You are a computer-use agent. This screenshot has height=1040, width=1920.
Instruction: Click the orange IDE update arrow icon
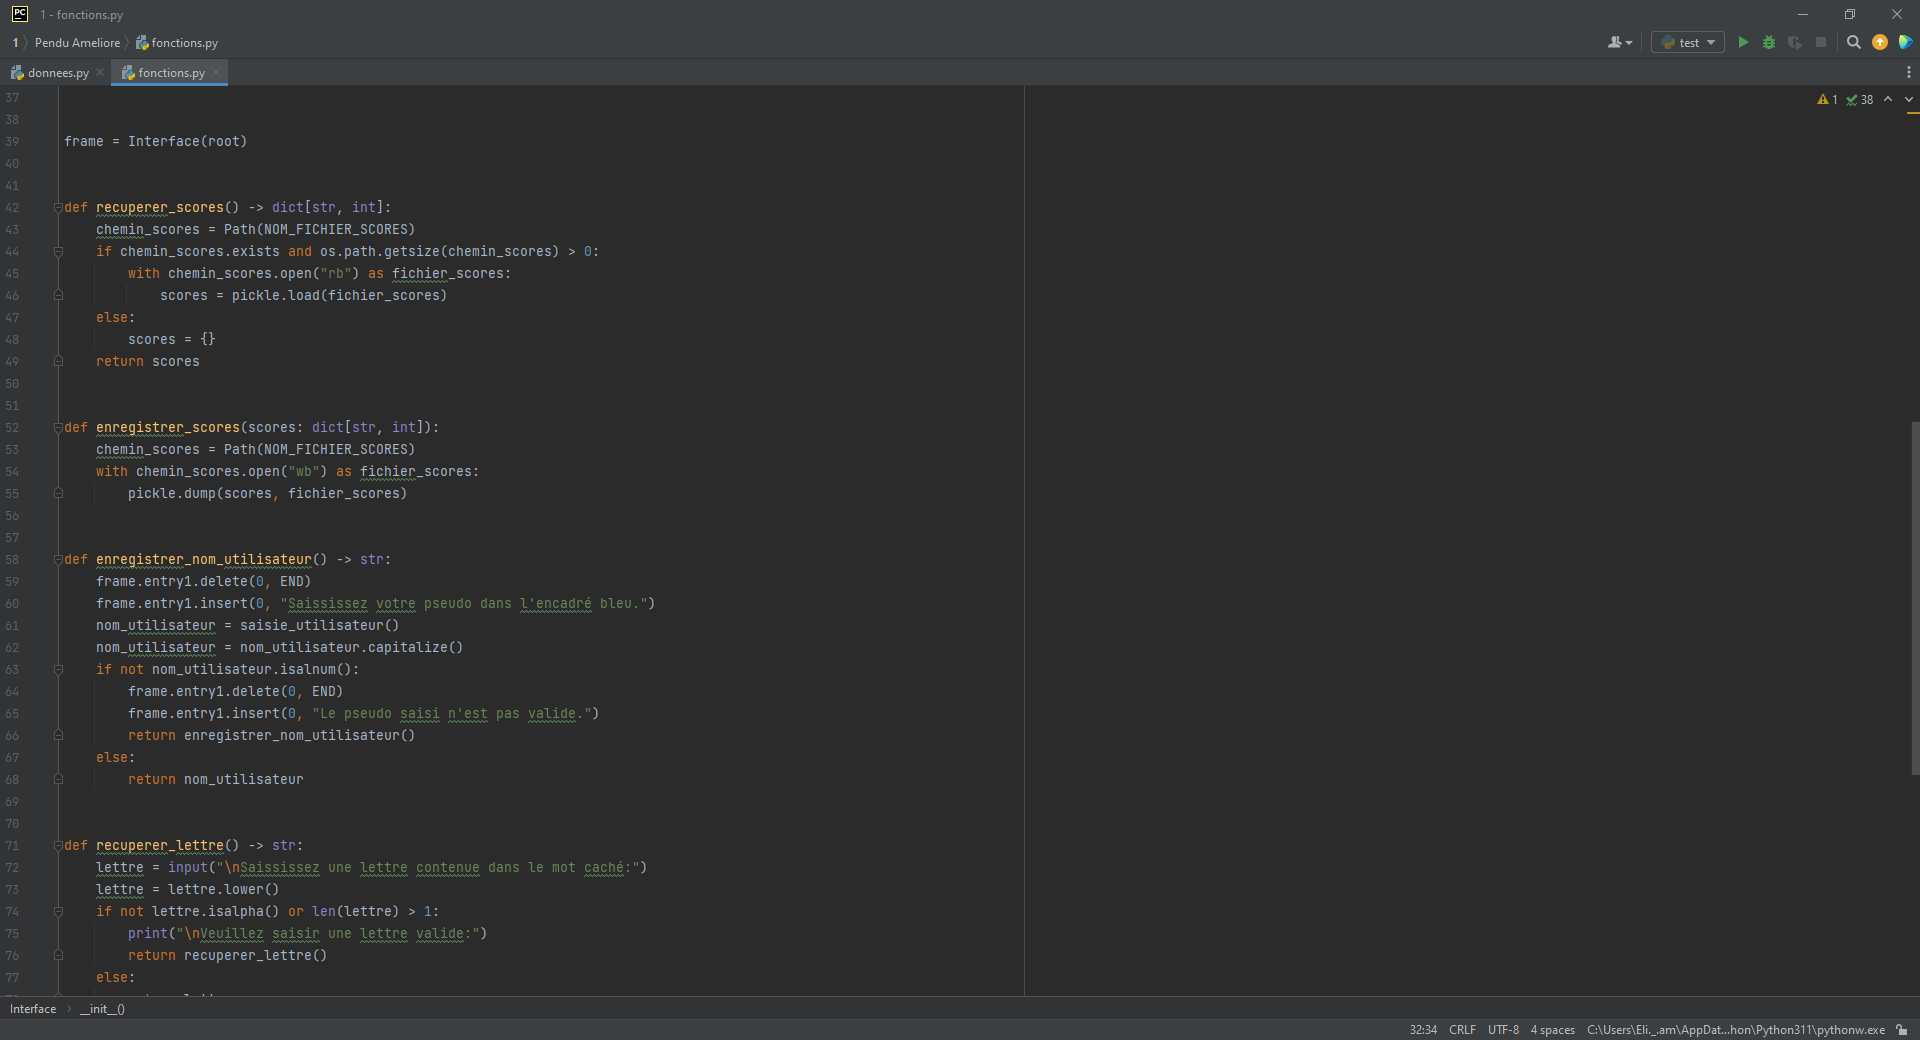1880,42
